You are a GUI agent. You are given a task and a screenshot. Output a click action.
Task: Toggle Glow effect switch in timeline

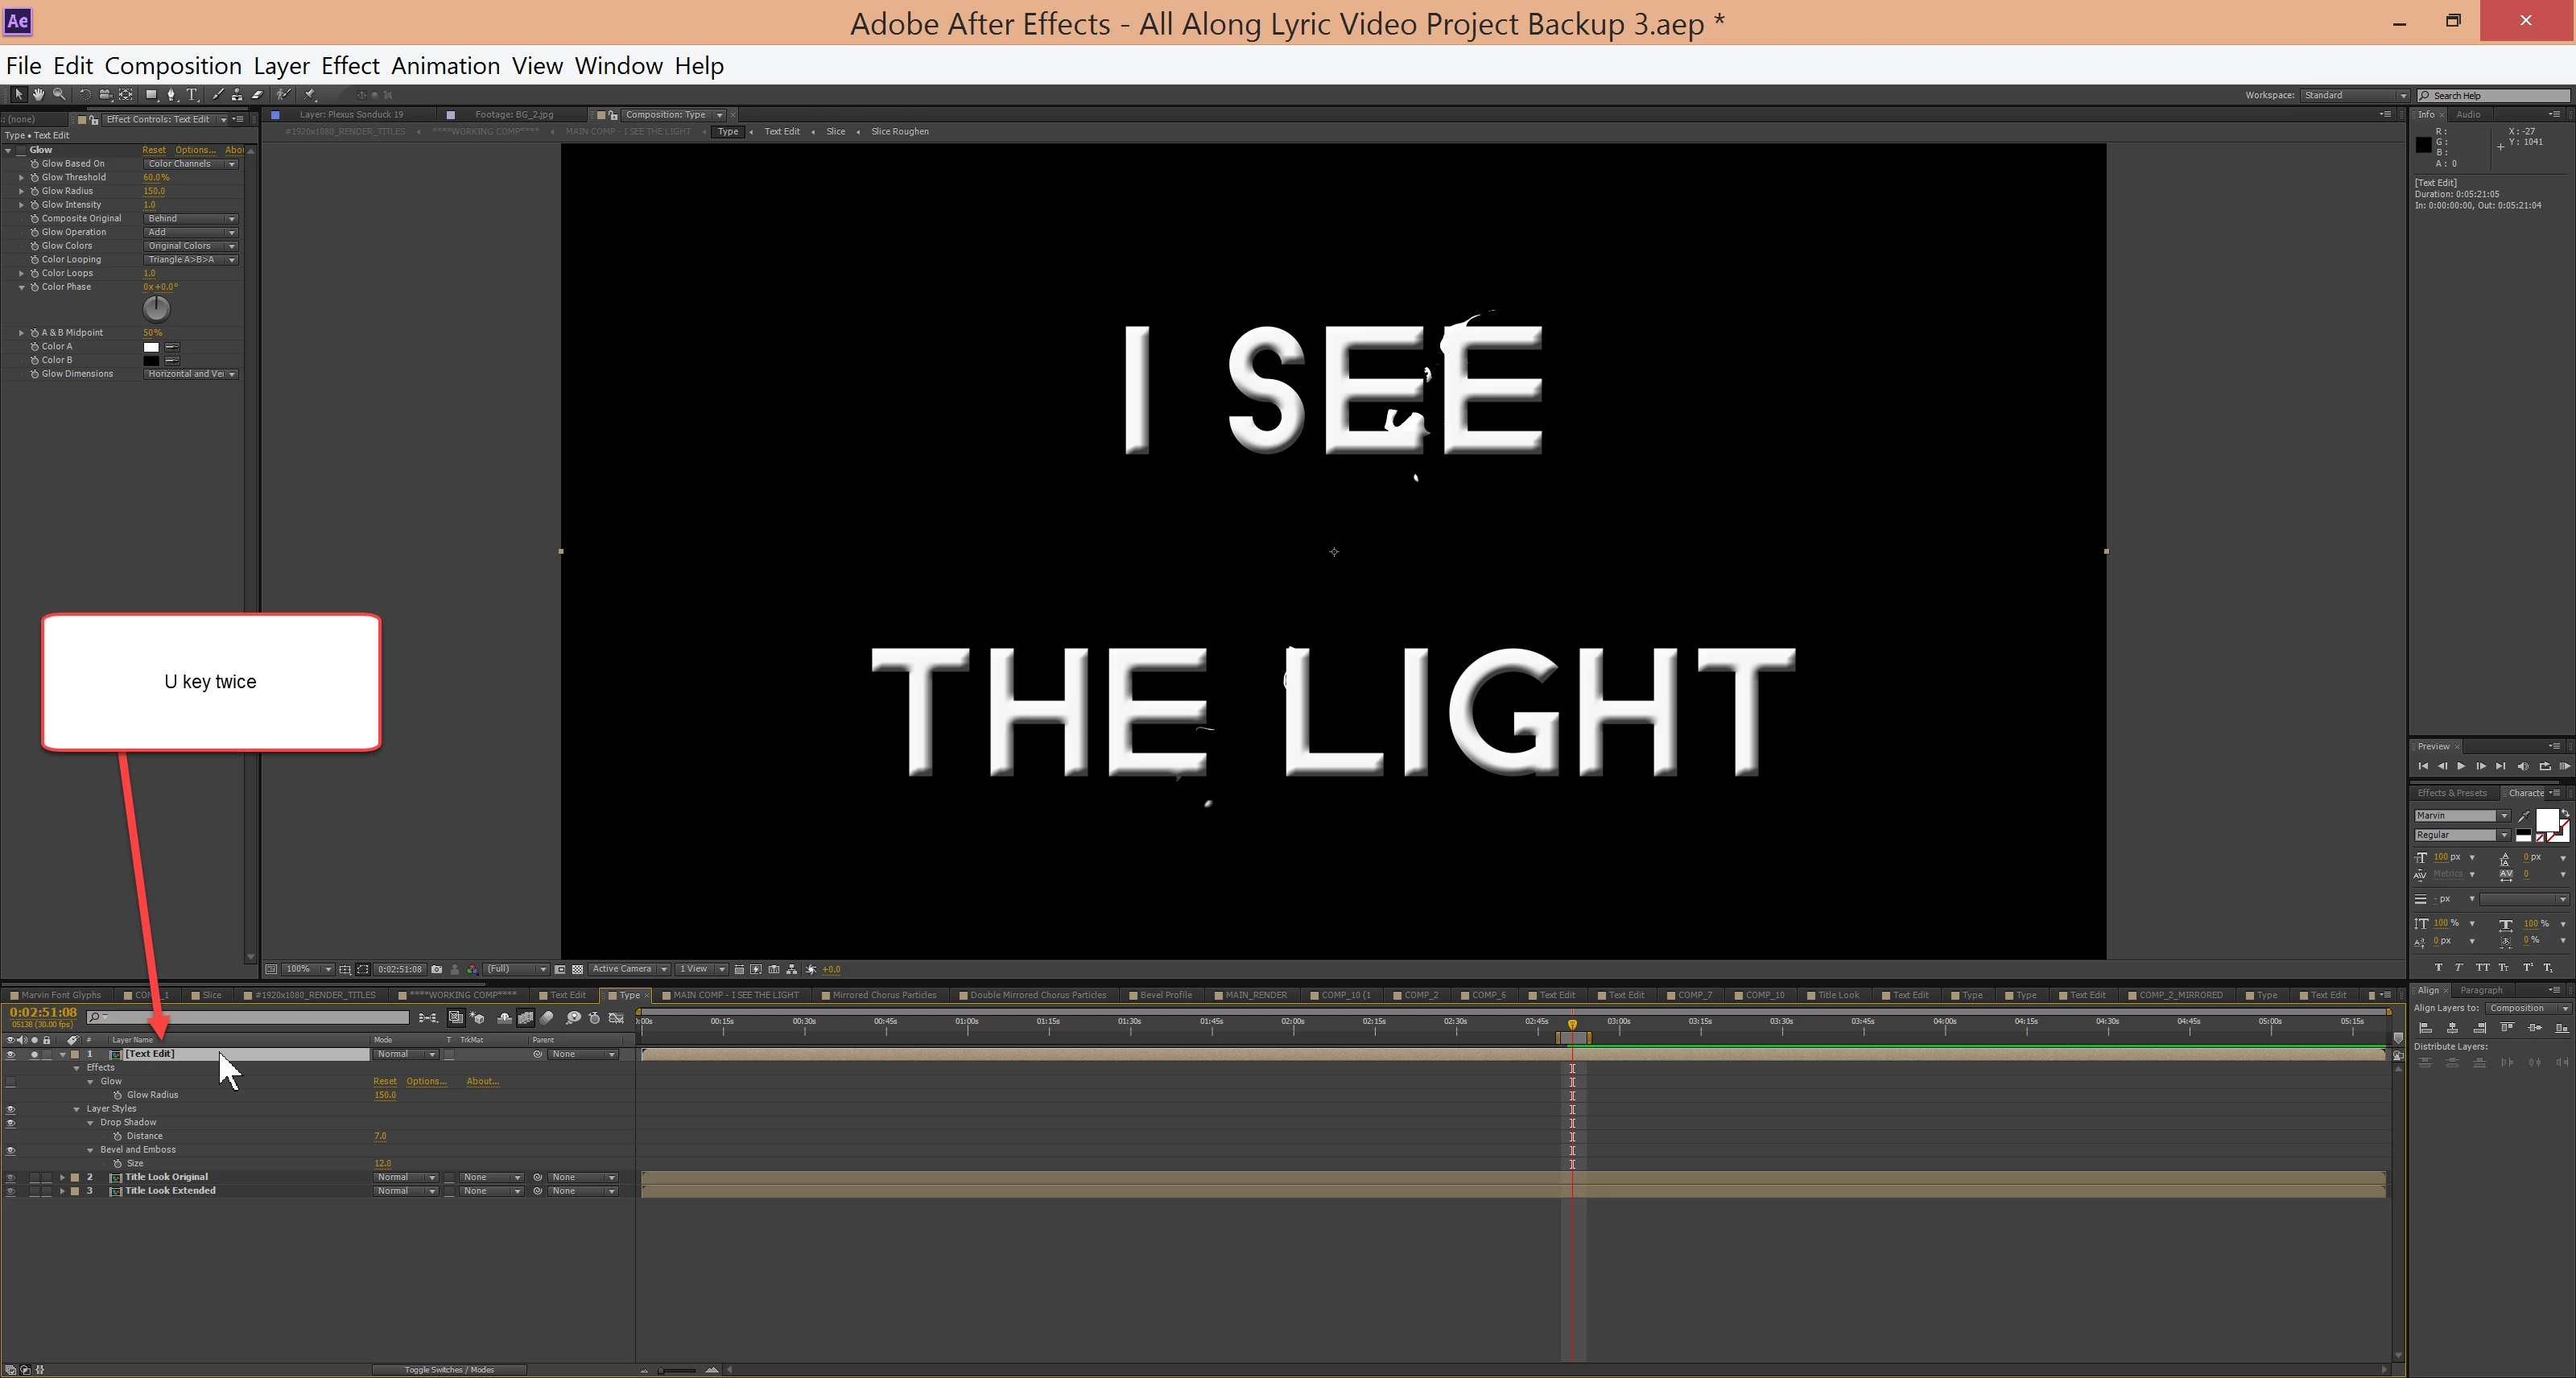click(x=11, y=1082)
